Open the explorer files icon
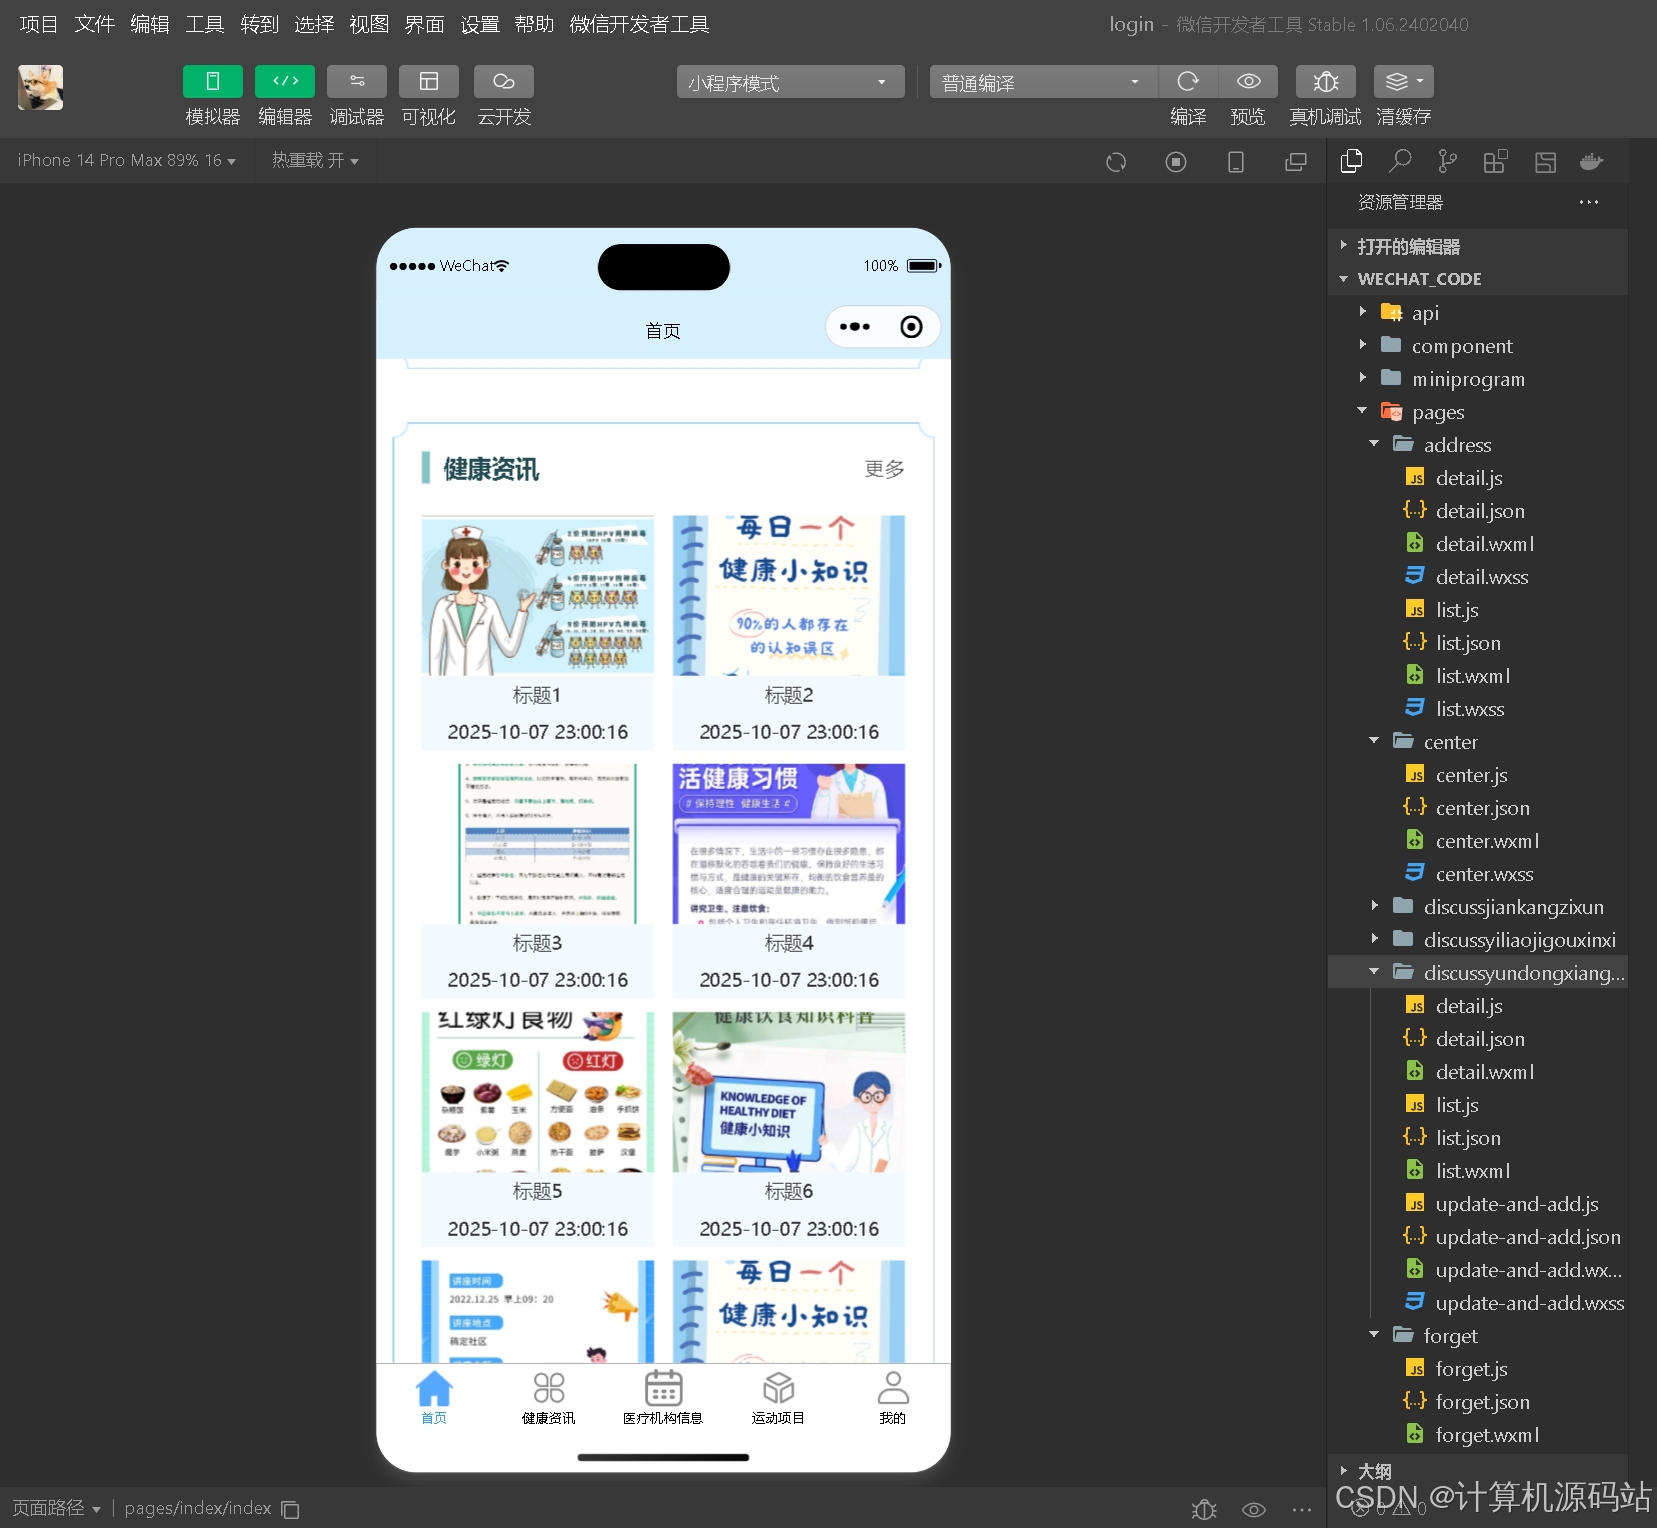The height and width of the screenshot is (1528, 1657). click(1352, 161)
